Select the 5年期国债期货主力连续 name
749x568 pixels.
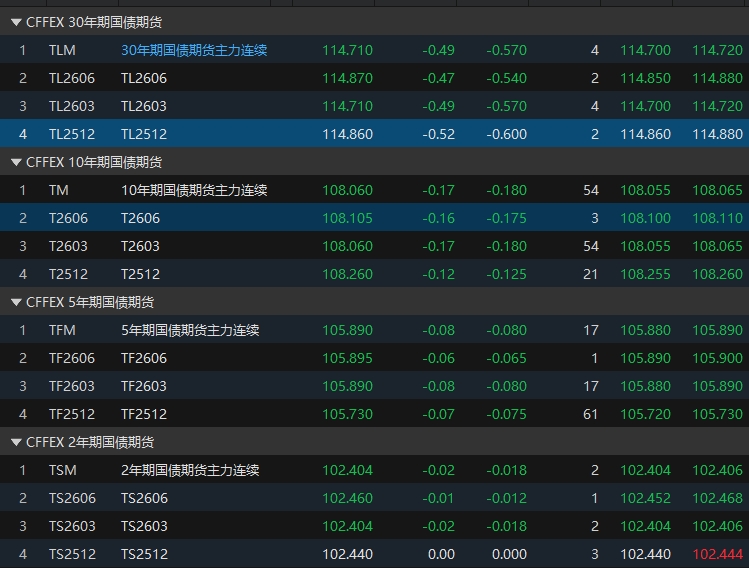coord(190,330)
